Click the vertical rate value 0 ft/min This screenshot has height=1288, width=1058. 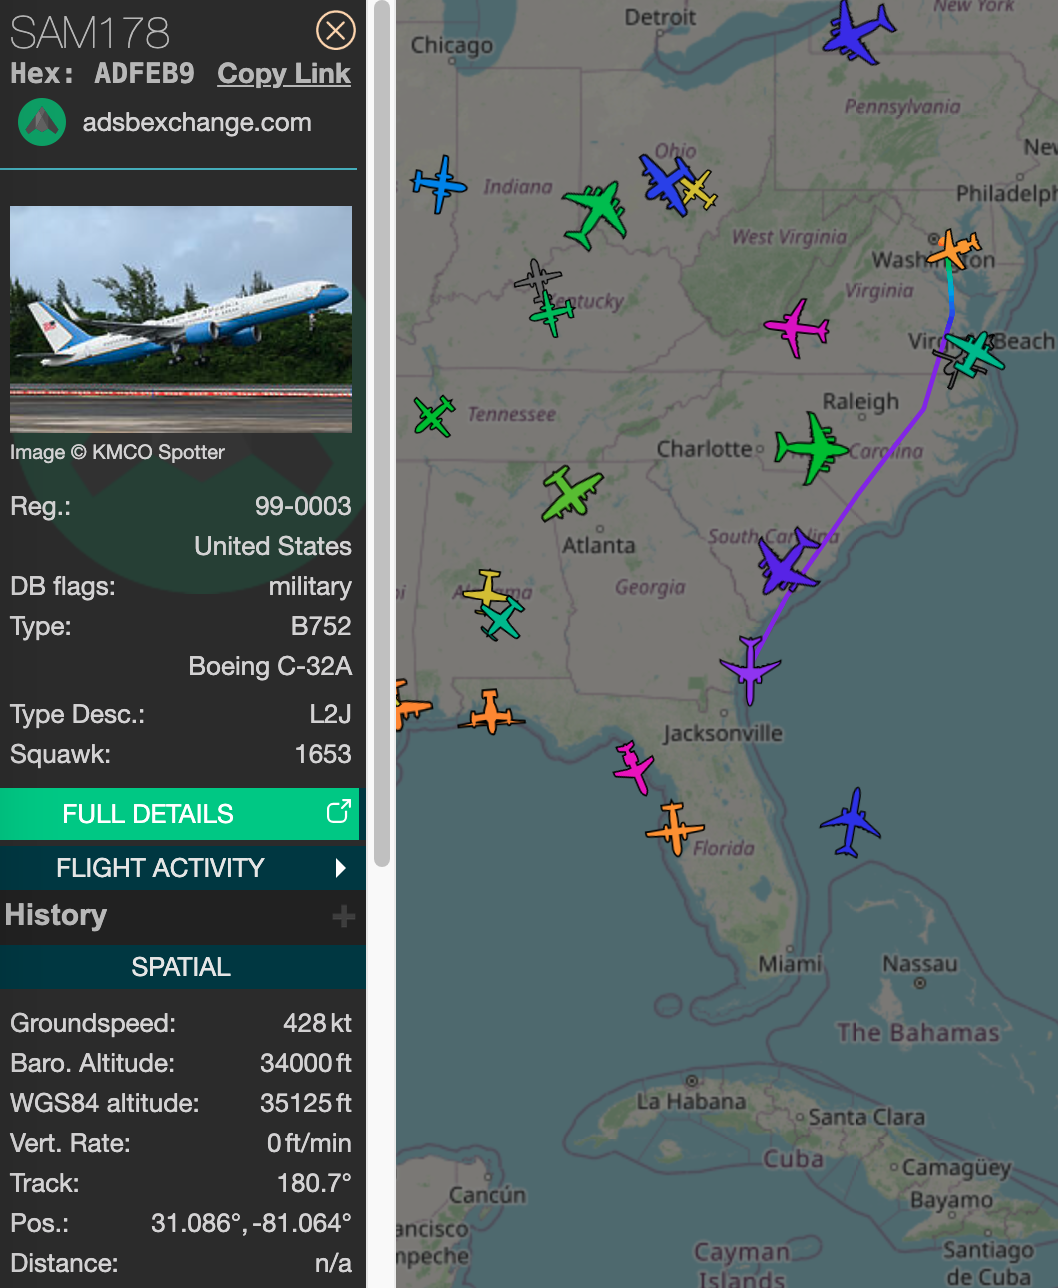click(x=309, y=1143)
